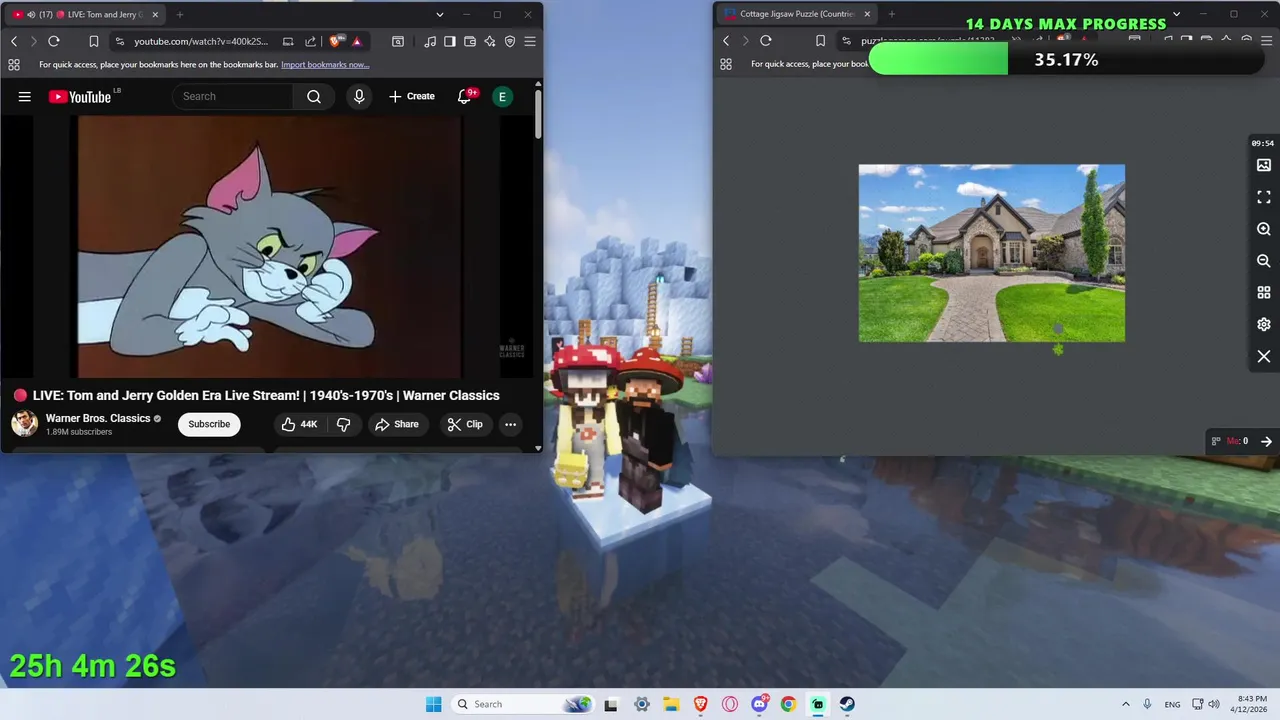Zoom in on the jigsaw puzzle
This screenshot has height=720, width=1280.
pyautogui.click(x=1264, y=229)
